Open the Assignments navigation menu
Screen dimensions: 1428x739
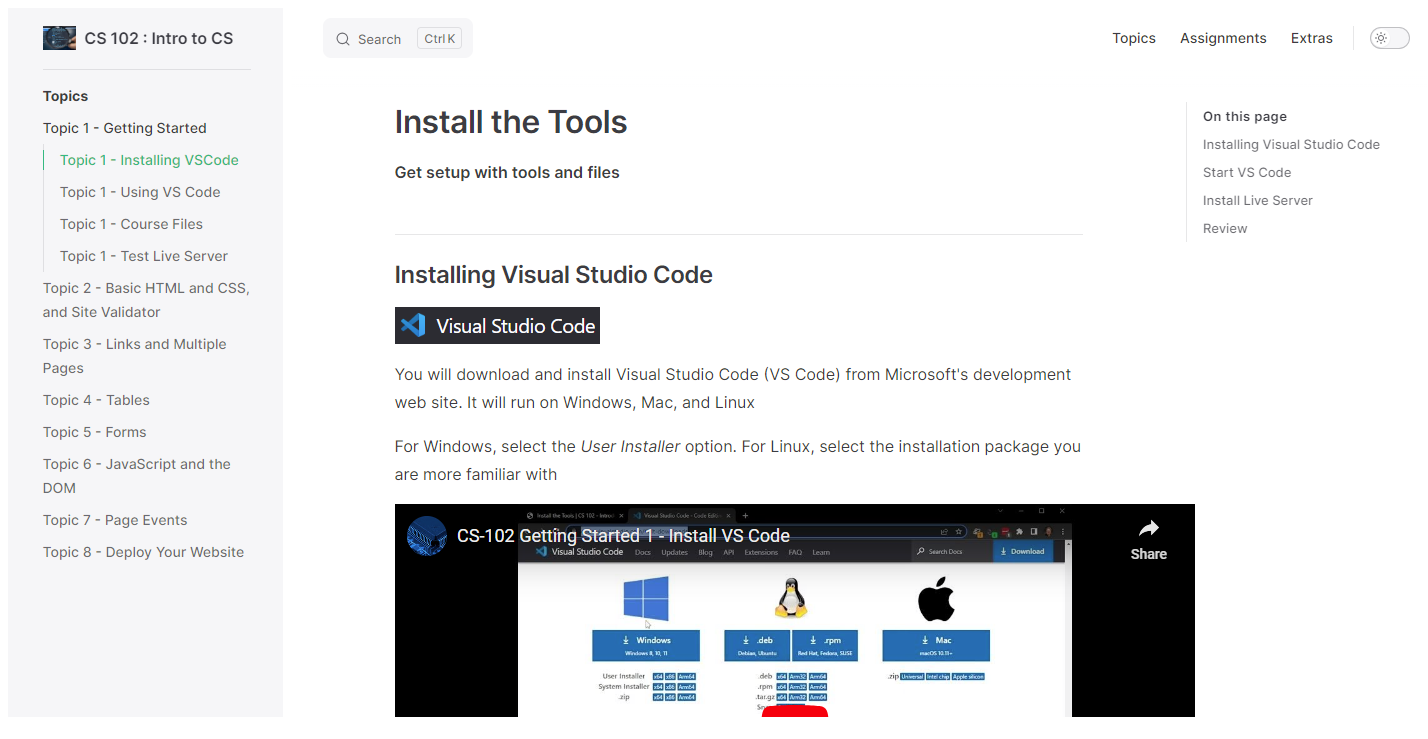tap(1223, 38)
